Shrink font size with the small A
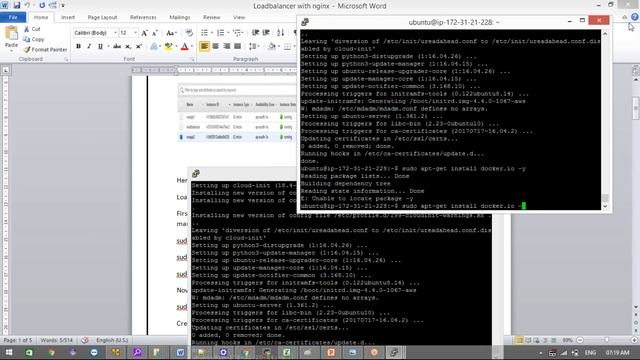The height and width of the screenshot is (360, 640). (155, 33)
